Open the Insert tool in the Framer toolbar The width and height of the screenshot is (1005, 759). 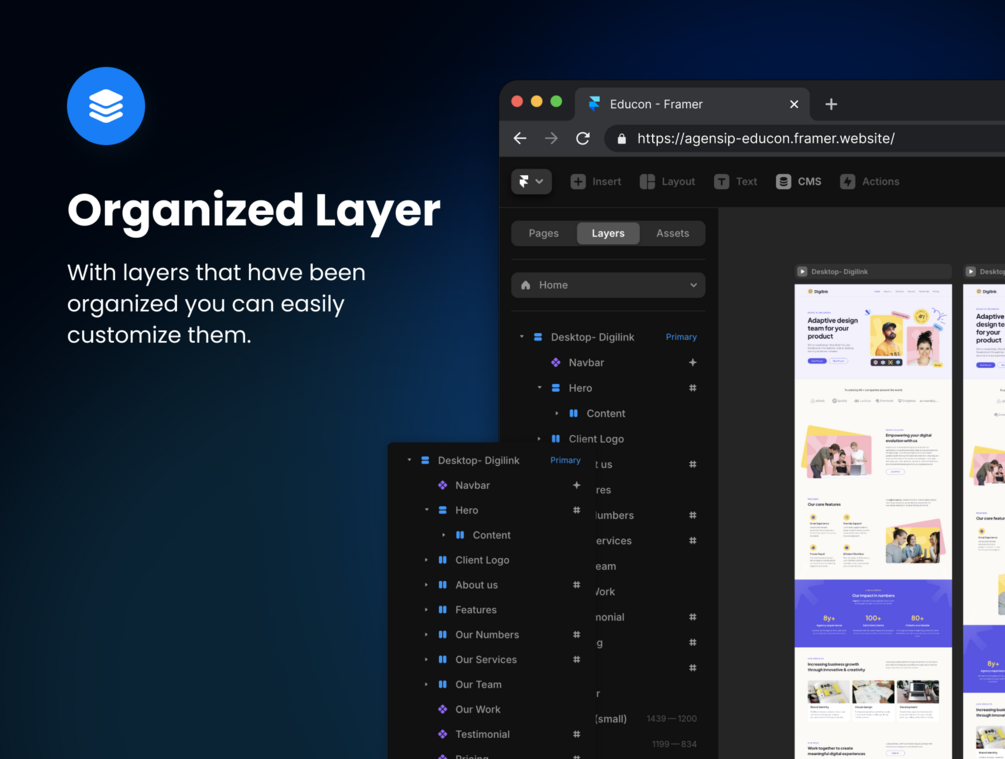595,181
